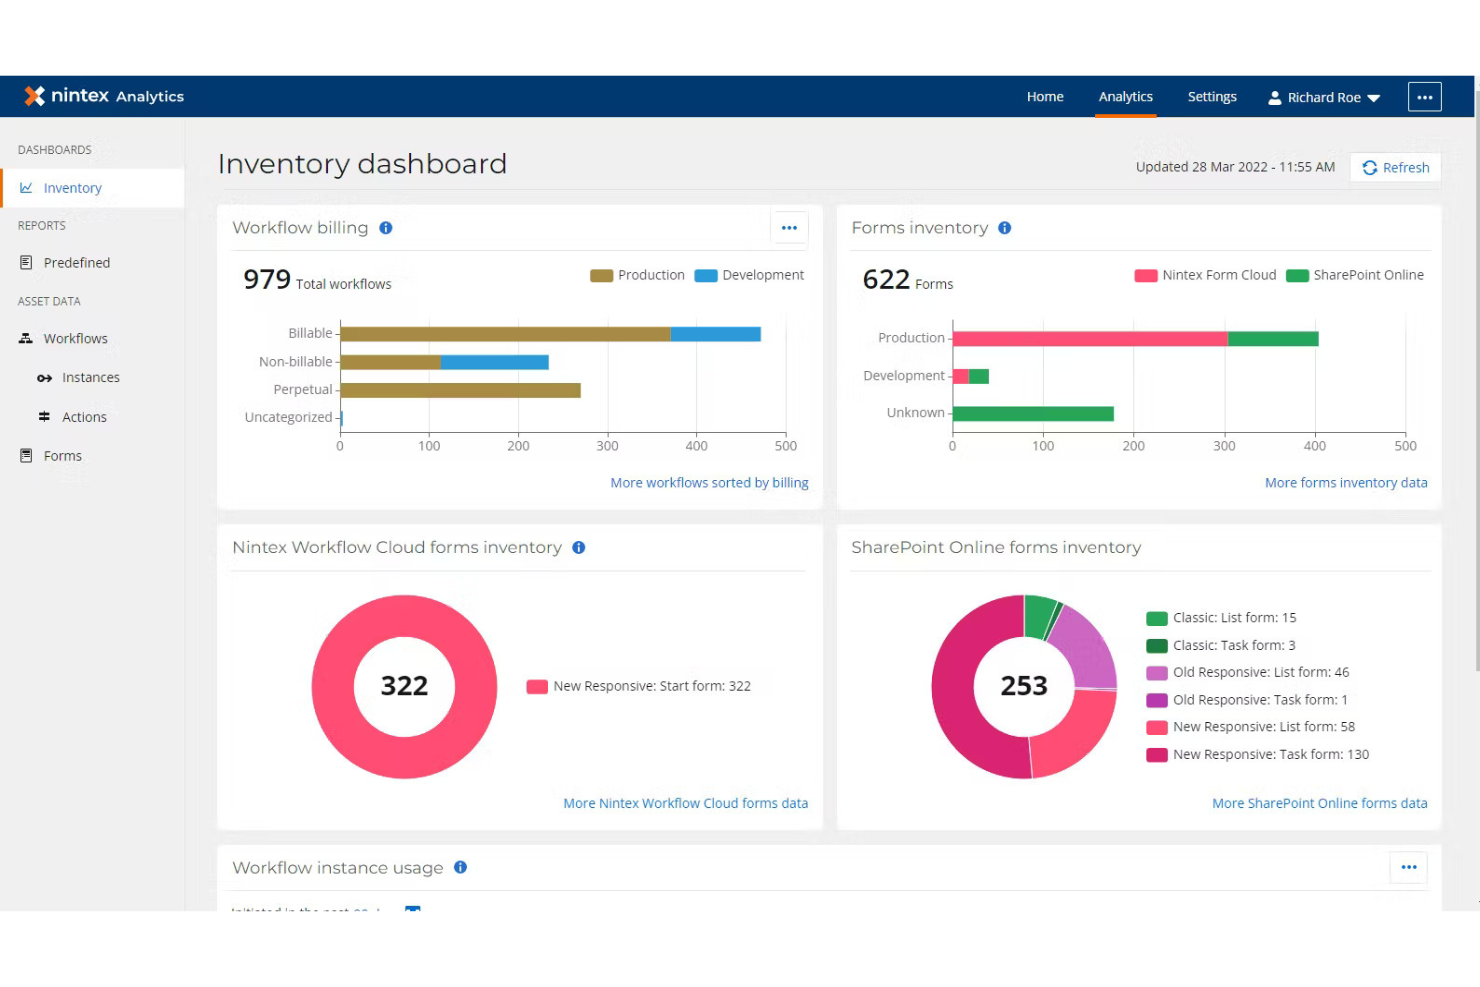Click the Workflow billing info icon
The width and height of the screenshot is (1480, 987).
[x=386, y=228]
